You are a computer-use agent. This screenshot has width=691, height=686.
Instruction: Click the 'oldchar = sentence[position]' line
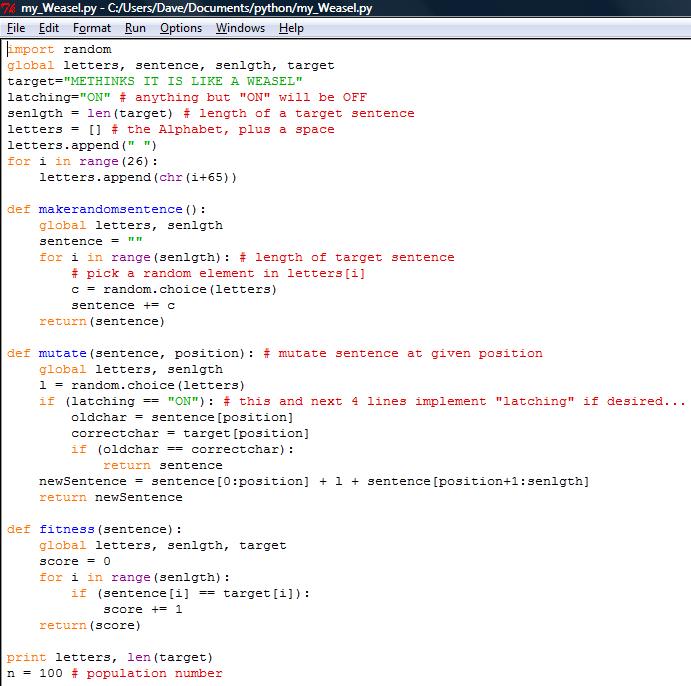(182, 418)
